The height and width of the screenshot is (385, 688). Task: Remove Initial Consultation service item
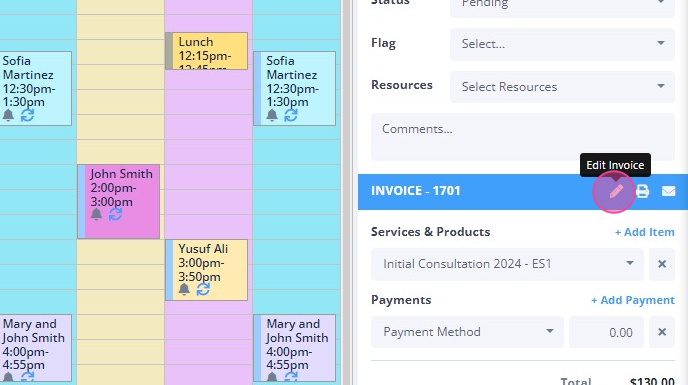point(662,264)
